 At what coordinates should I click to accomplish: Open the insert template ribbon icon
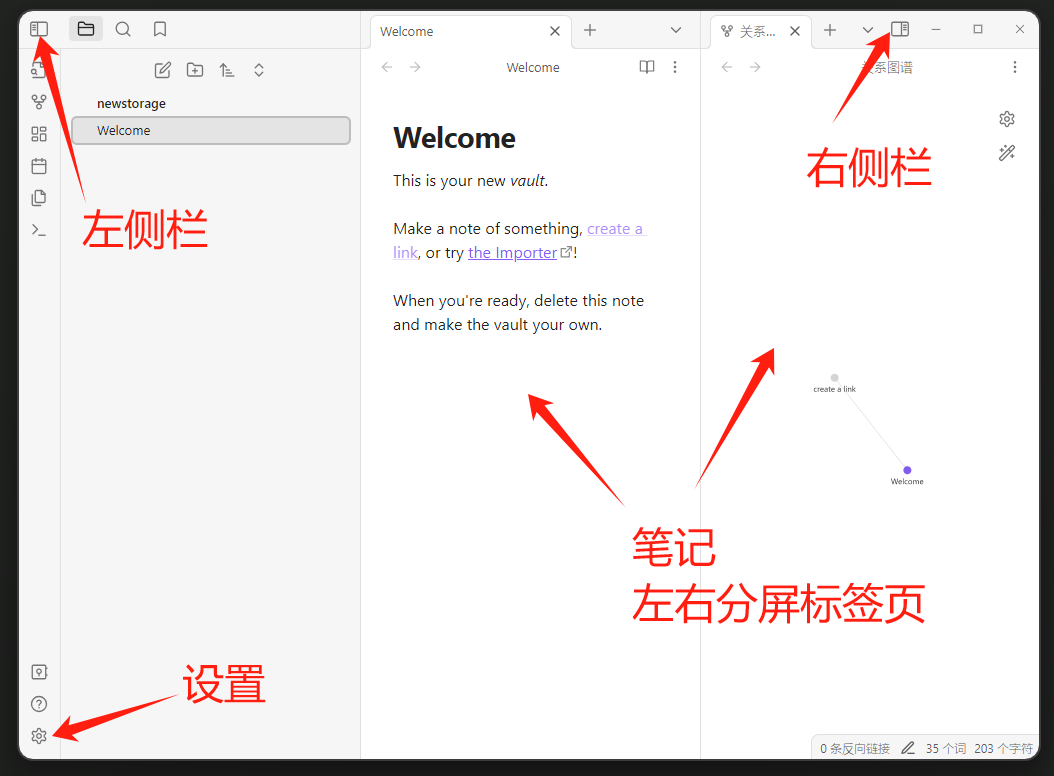point(39,198)
